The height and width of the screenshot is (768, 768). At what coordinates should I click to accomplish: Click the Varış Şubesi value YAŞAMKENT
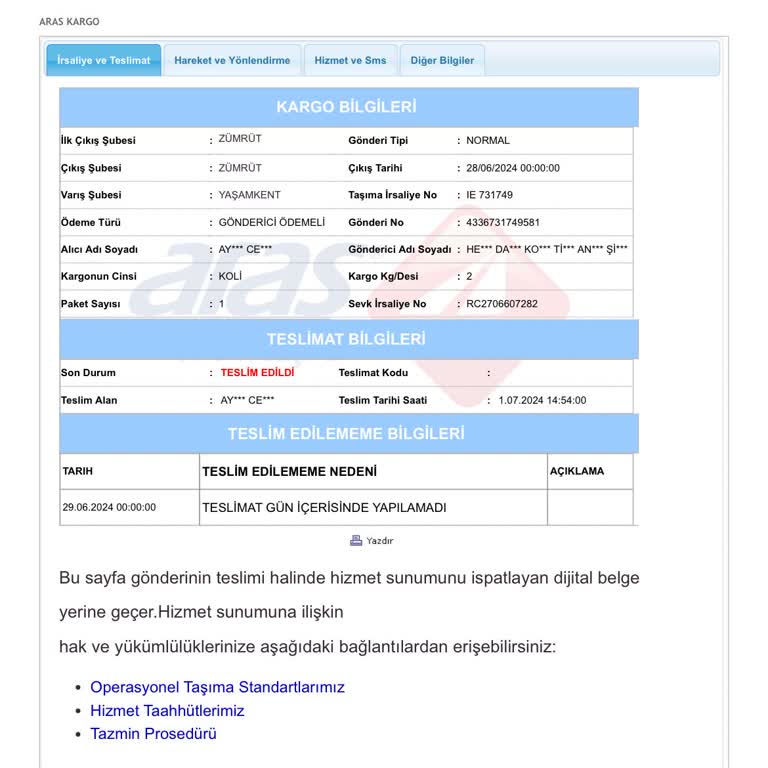pos(249,195)
